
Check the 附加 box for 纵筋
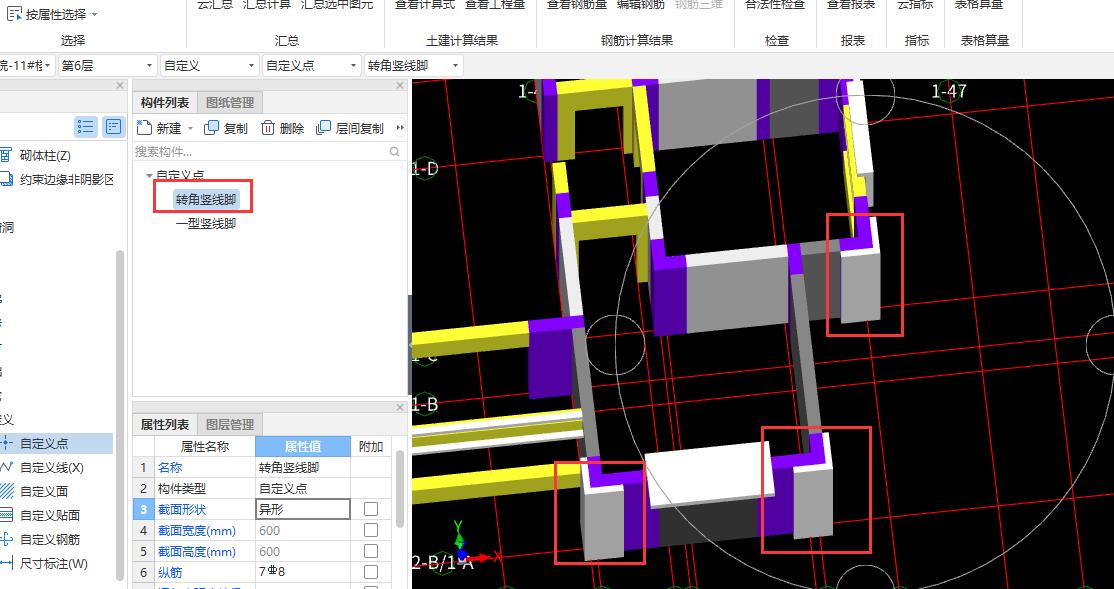pyautogui.click(x=371, y=572)
